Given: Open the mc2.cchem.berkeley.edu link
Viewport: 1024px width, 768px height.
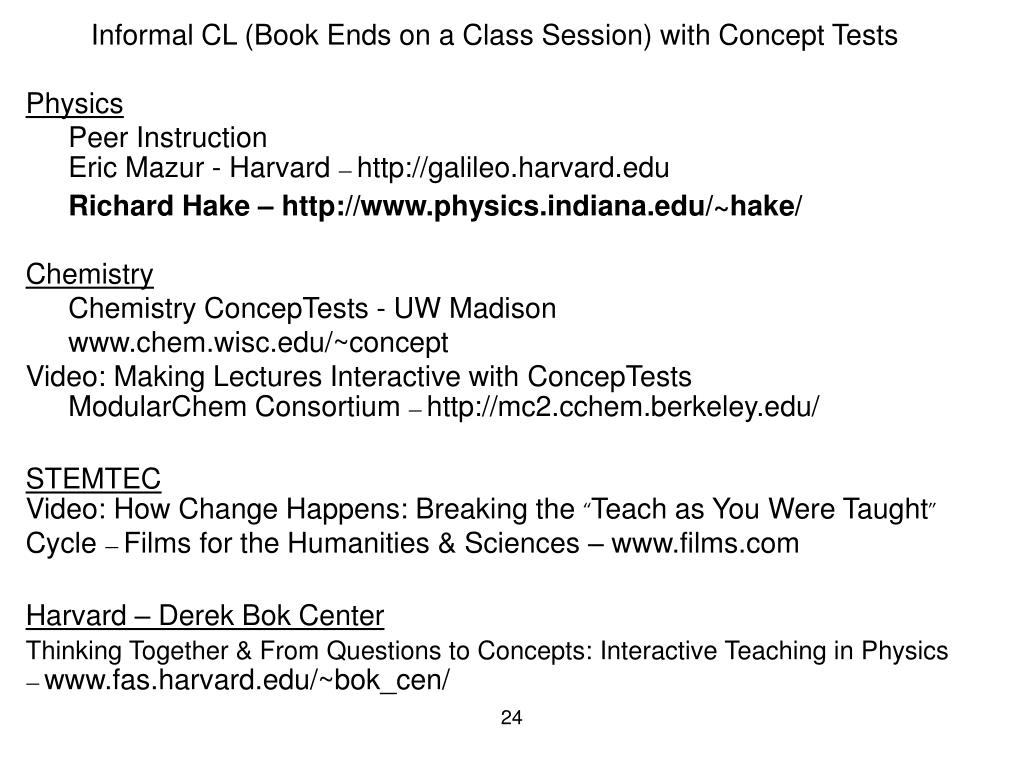Looking at the screenshot, I should (x=623, y=407).
